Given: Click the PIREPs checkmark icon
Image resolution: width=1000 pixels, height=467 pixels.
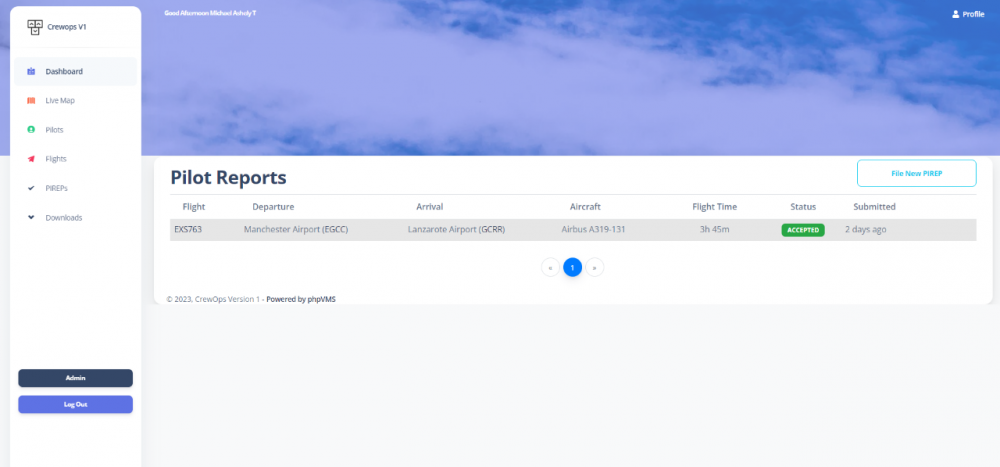Looking at the screenshot, I should tap(31, 188).
